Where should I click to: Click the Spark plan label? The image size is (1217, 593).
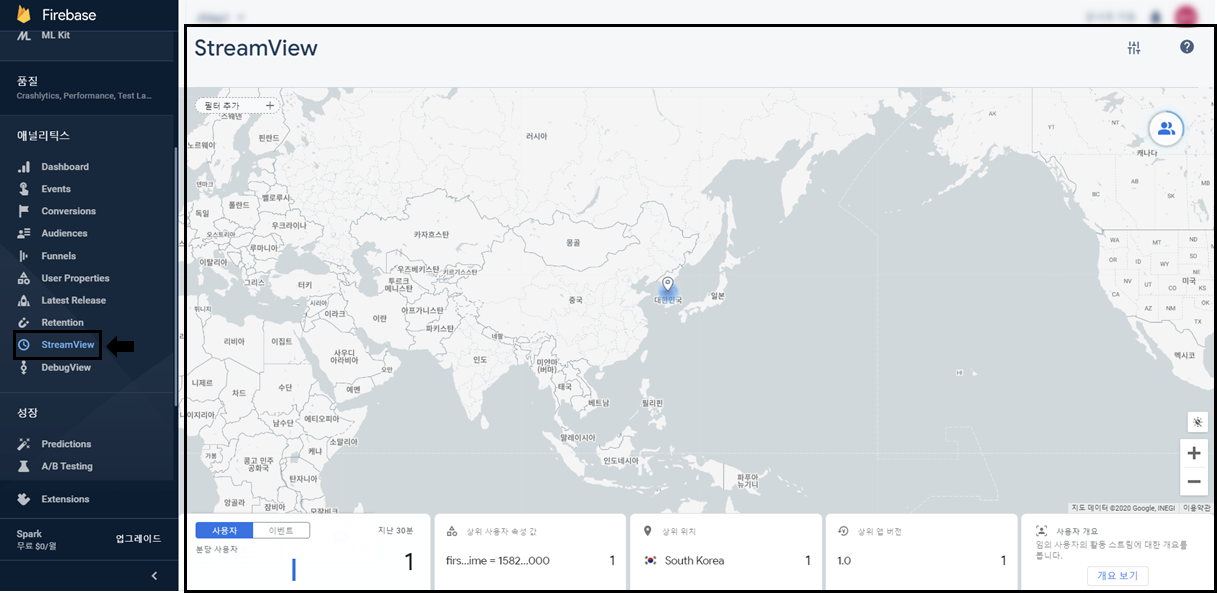coord(29,534)
